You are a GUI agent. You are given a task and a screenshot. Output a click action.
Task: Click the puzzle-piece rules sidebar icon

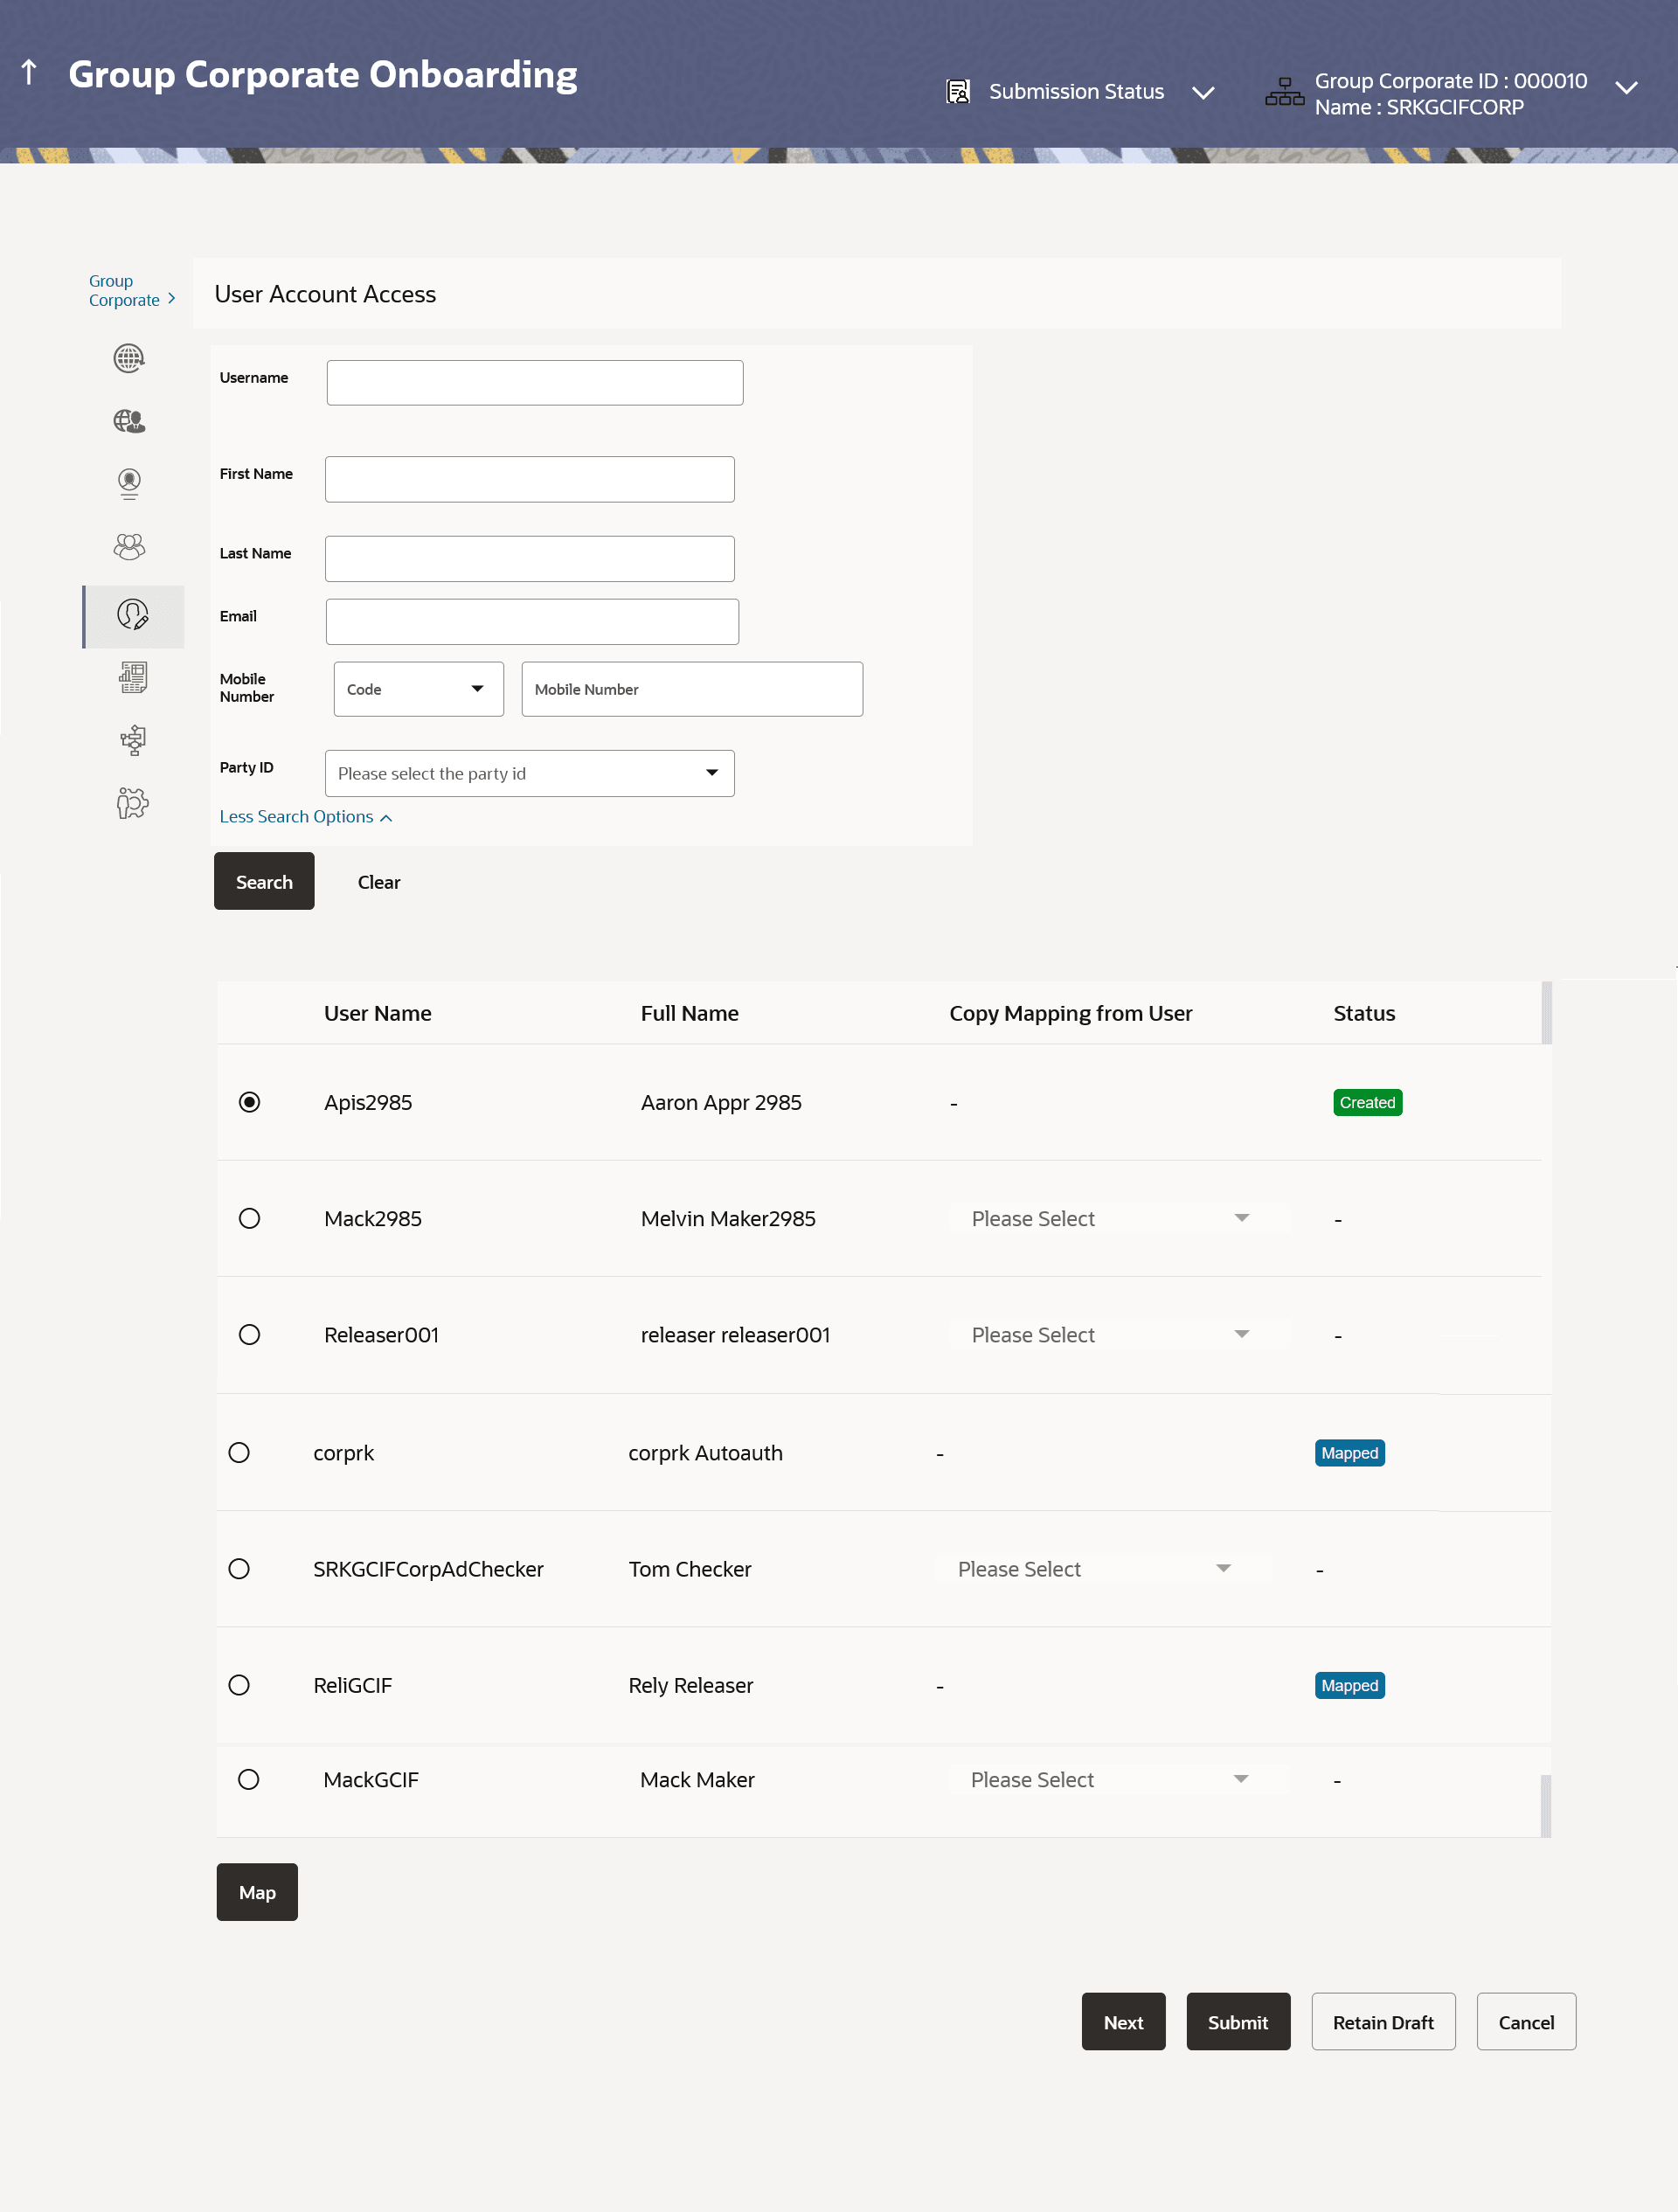click(132, 803)
